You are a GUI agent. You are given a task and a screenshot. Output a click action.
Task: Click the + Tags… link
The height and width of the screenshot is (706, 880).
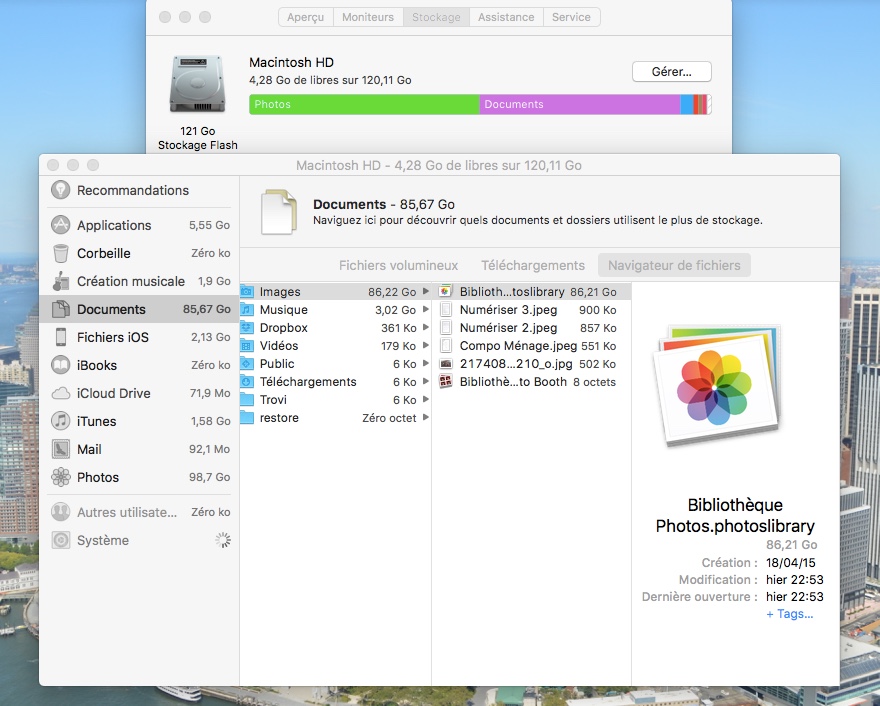point(789,614)
